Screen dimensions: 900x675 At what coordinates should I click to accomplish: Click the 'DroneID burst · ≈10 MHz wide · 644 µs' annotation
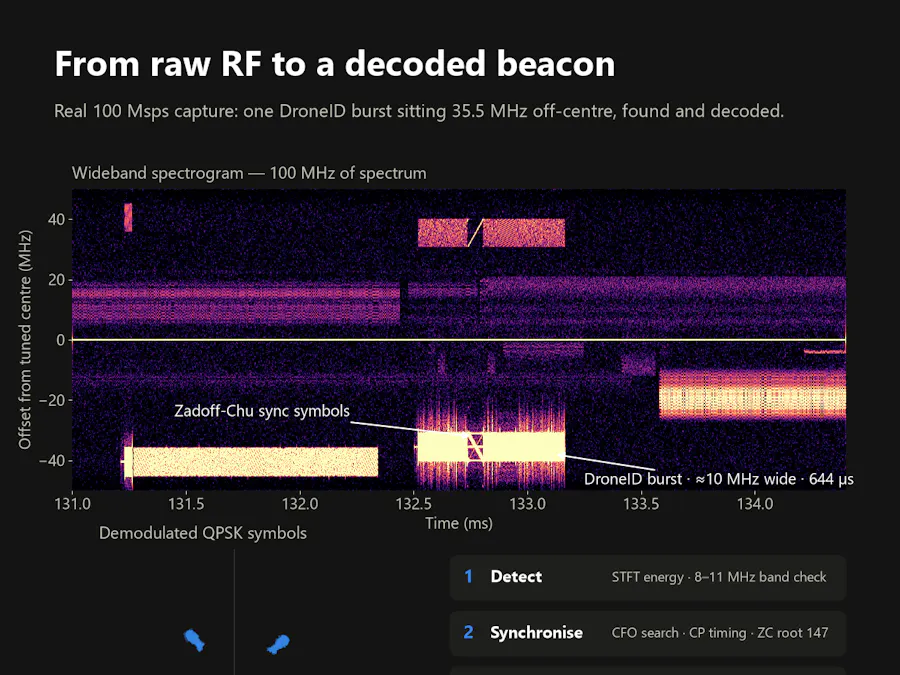719,479
